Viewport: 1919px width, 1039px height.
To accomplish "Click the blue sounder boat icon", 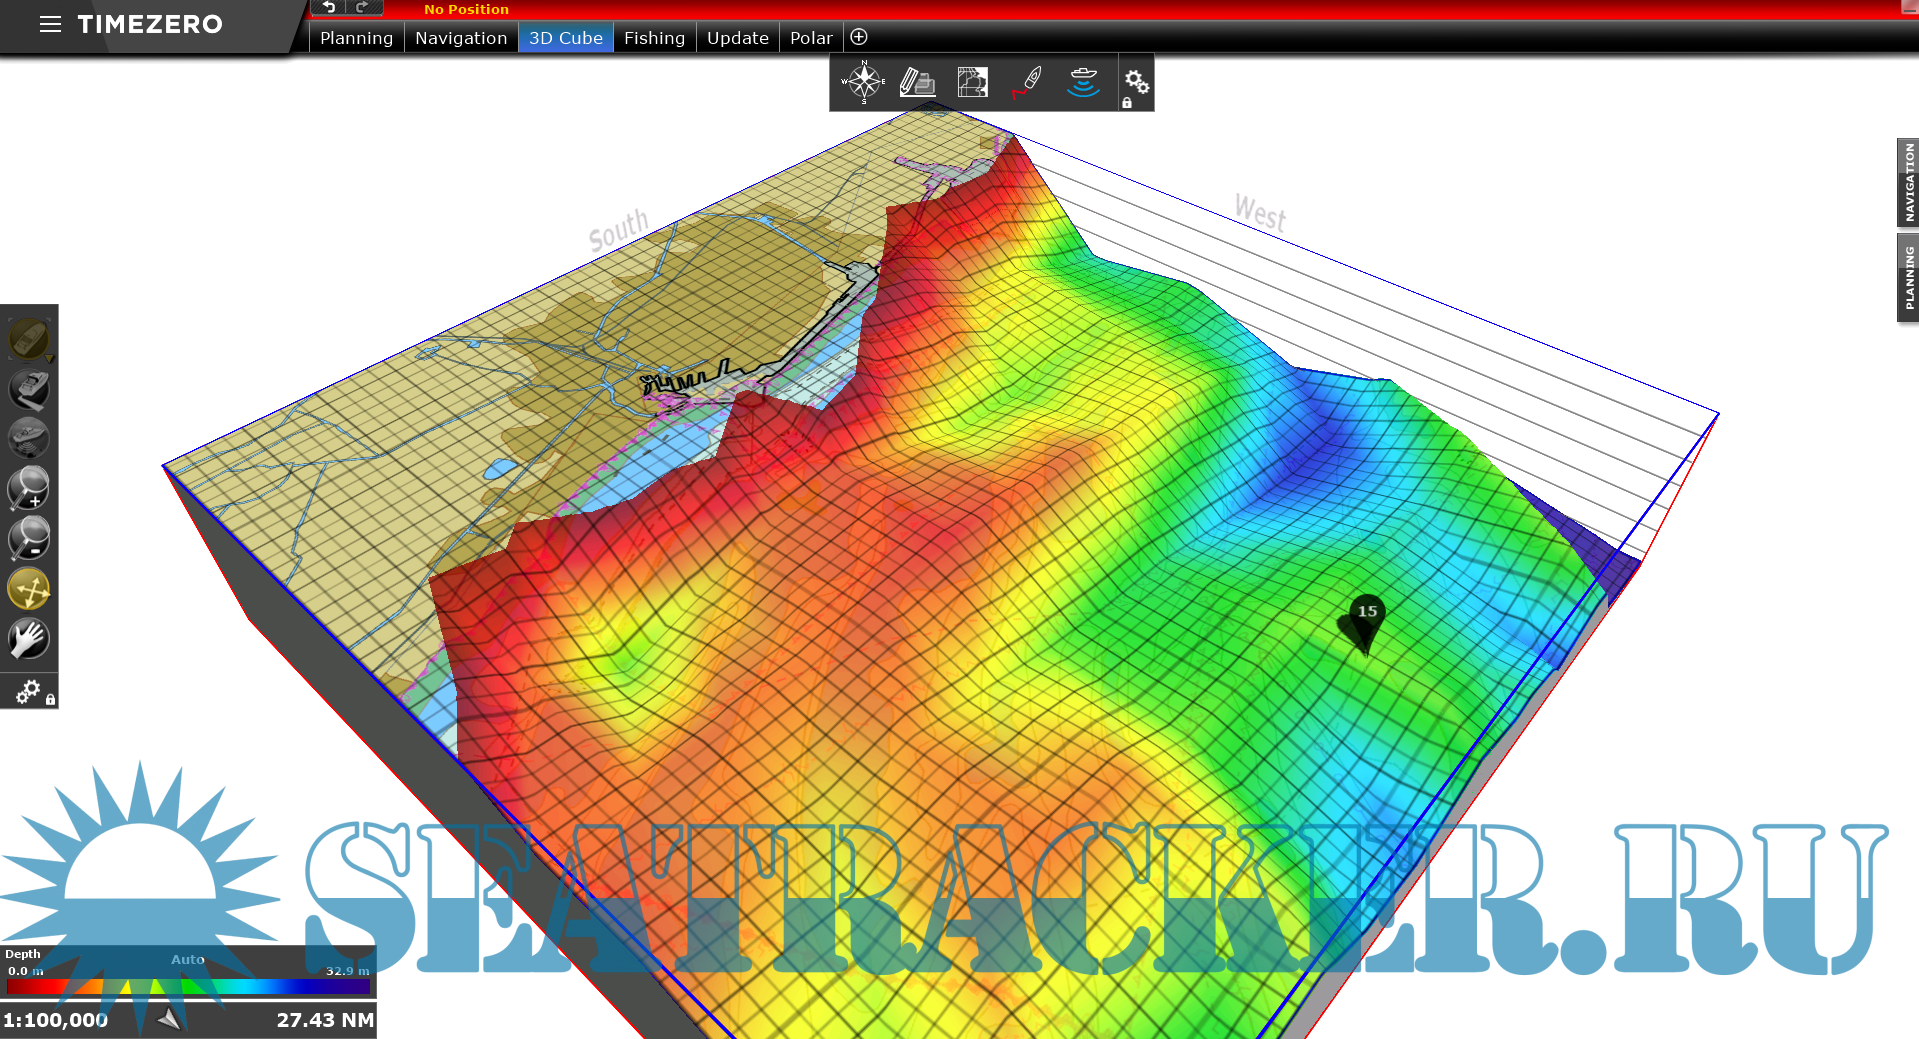I will pyautogui.click(x=1083, y=82).
